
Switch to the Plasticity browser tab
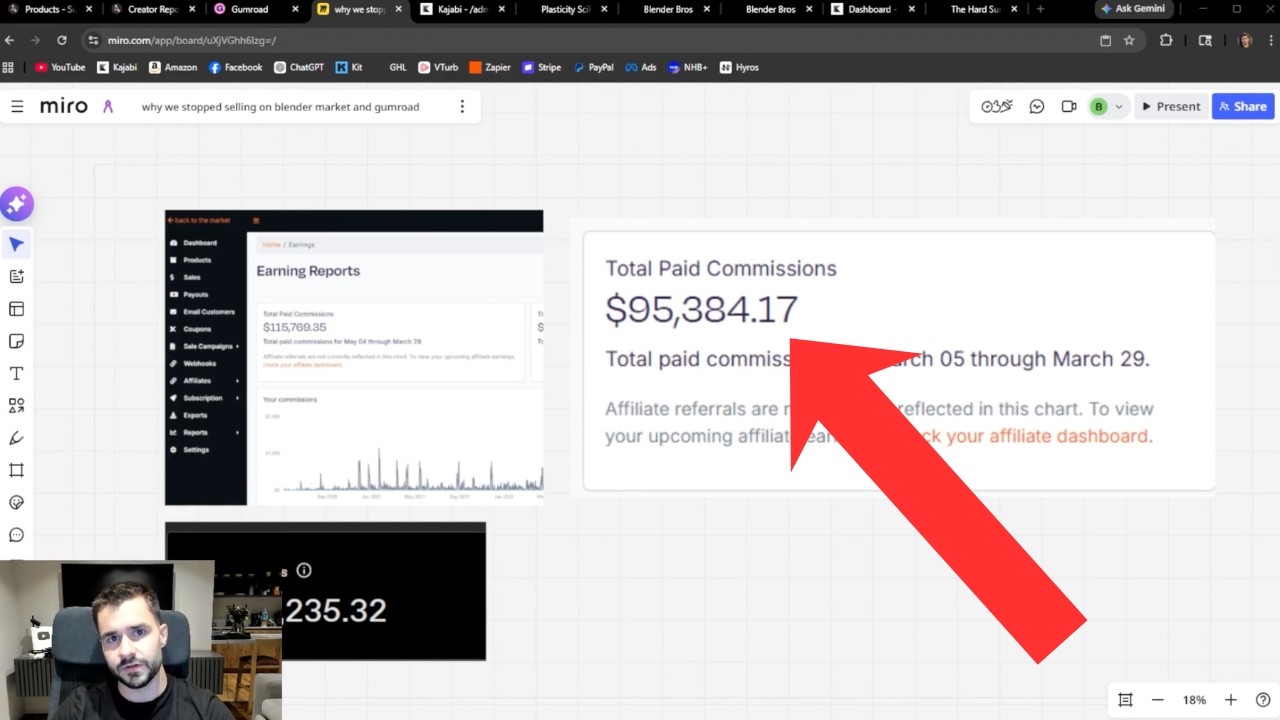[x=565, y=9]
